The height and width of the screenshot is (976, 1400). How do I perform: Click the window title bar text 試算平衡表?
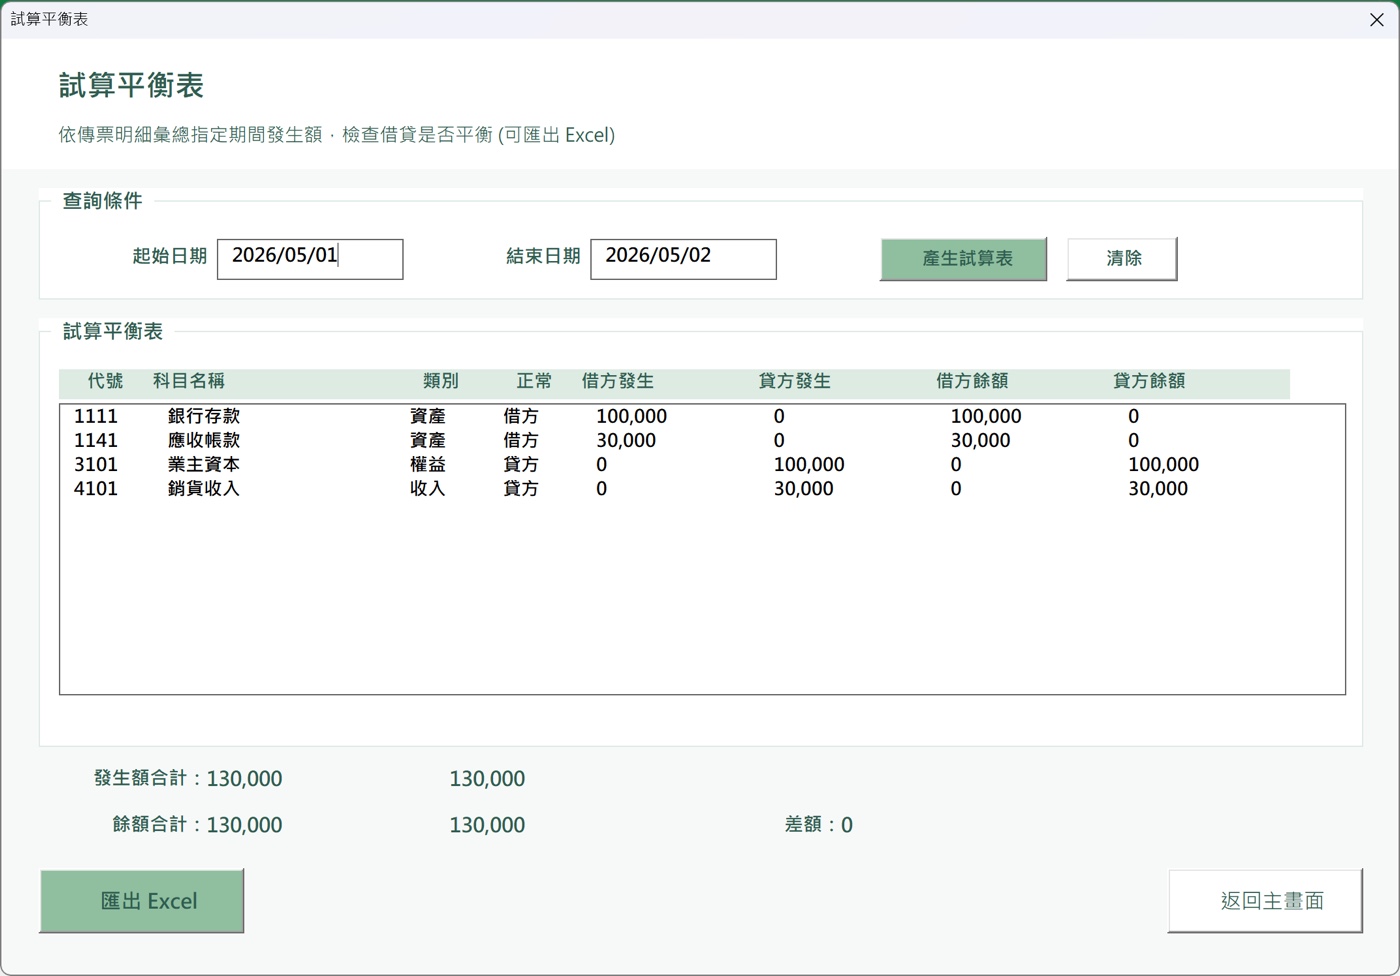point(49,20)
